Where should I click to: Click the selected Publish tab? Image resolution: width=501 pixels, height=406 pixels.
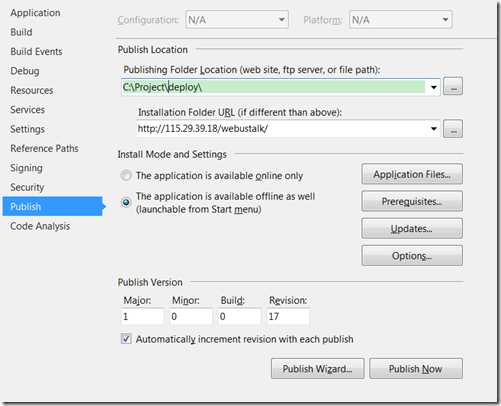coord(53,206)
